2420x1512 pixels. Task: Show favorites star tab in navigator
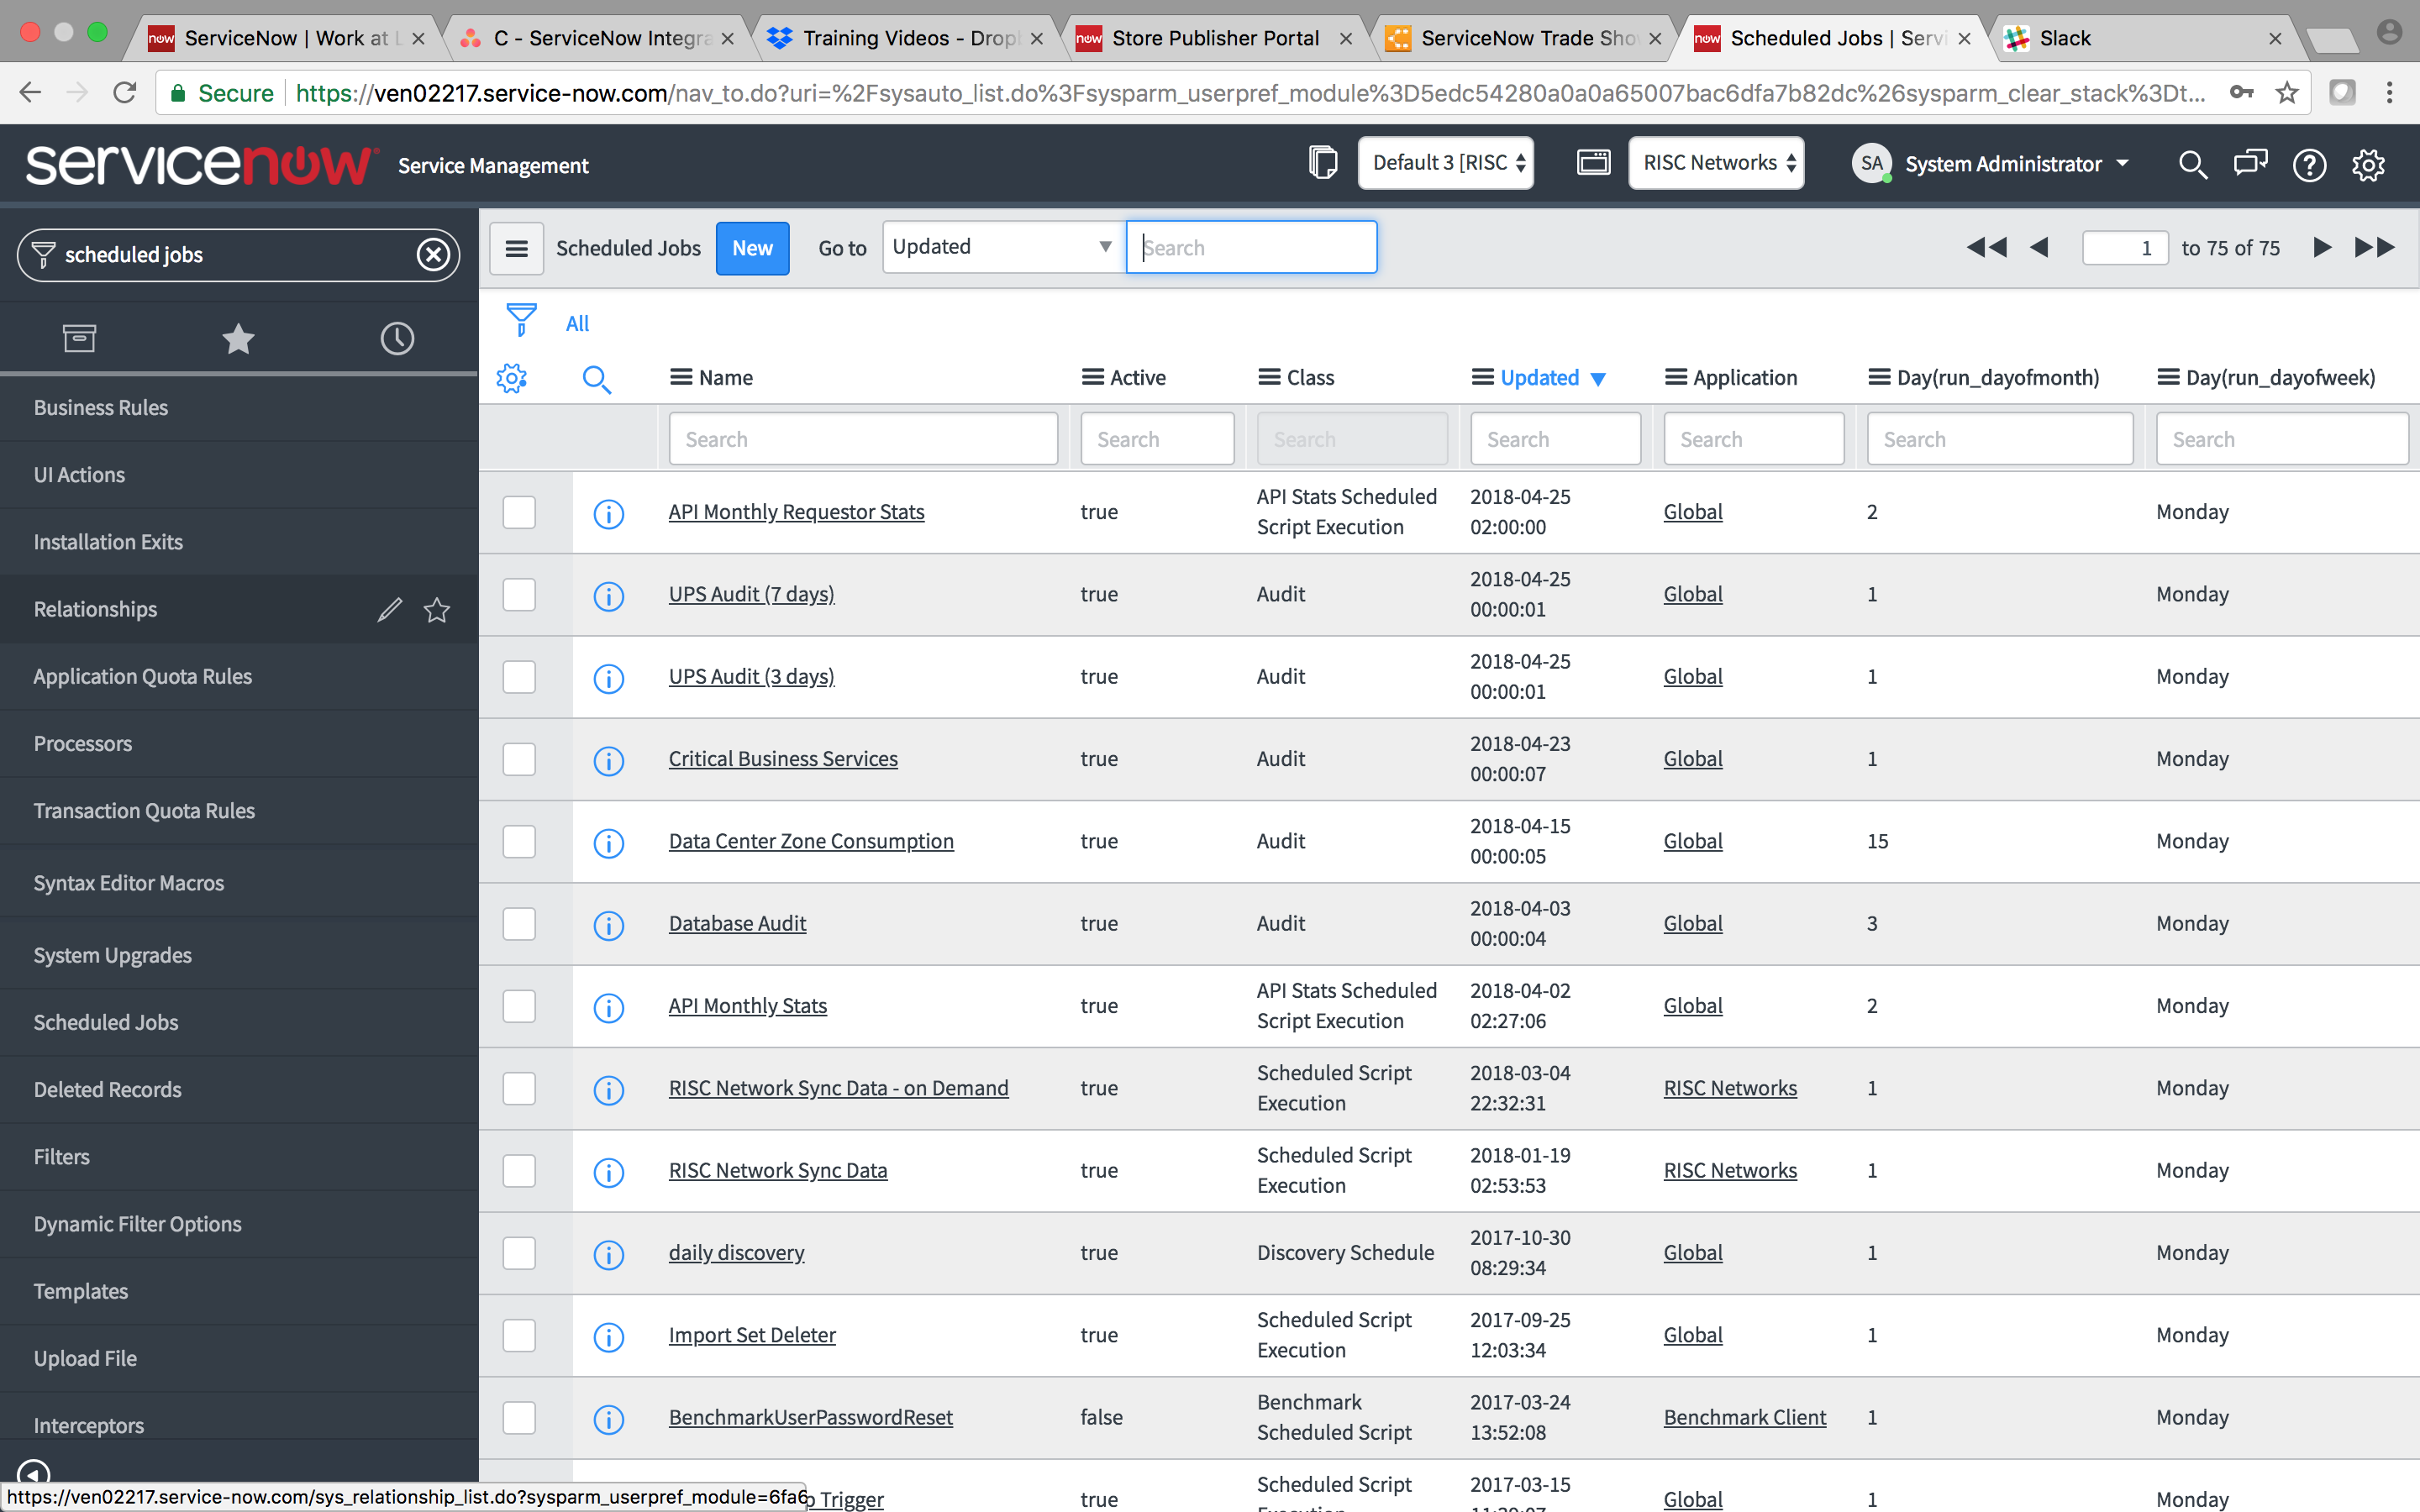[x=238, y=339]
